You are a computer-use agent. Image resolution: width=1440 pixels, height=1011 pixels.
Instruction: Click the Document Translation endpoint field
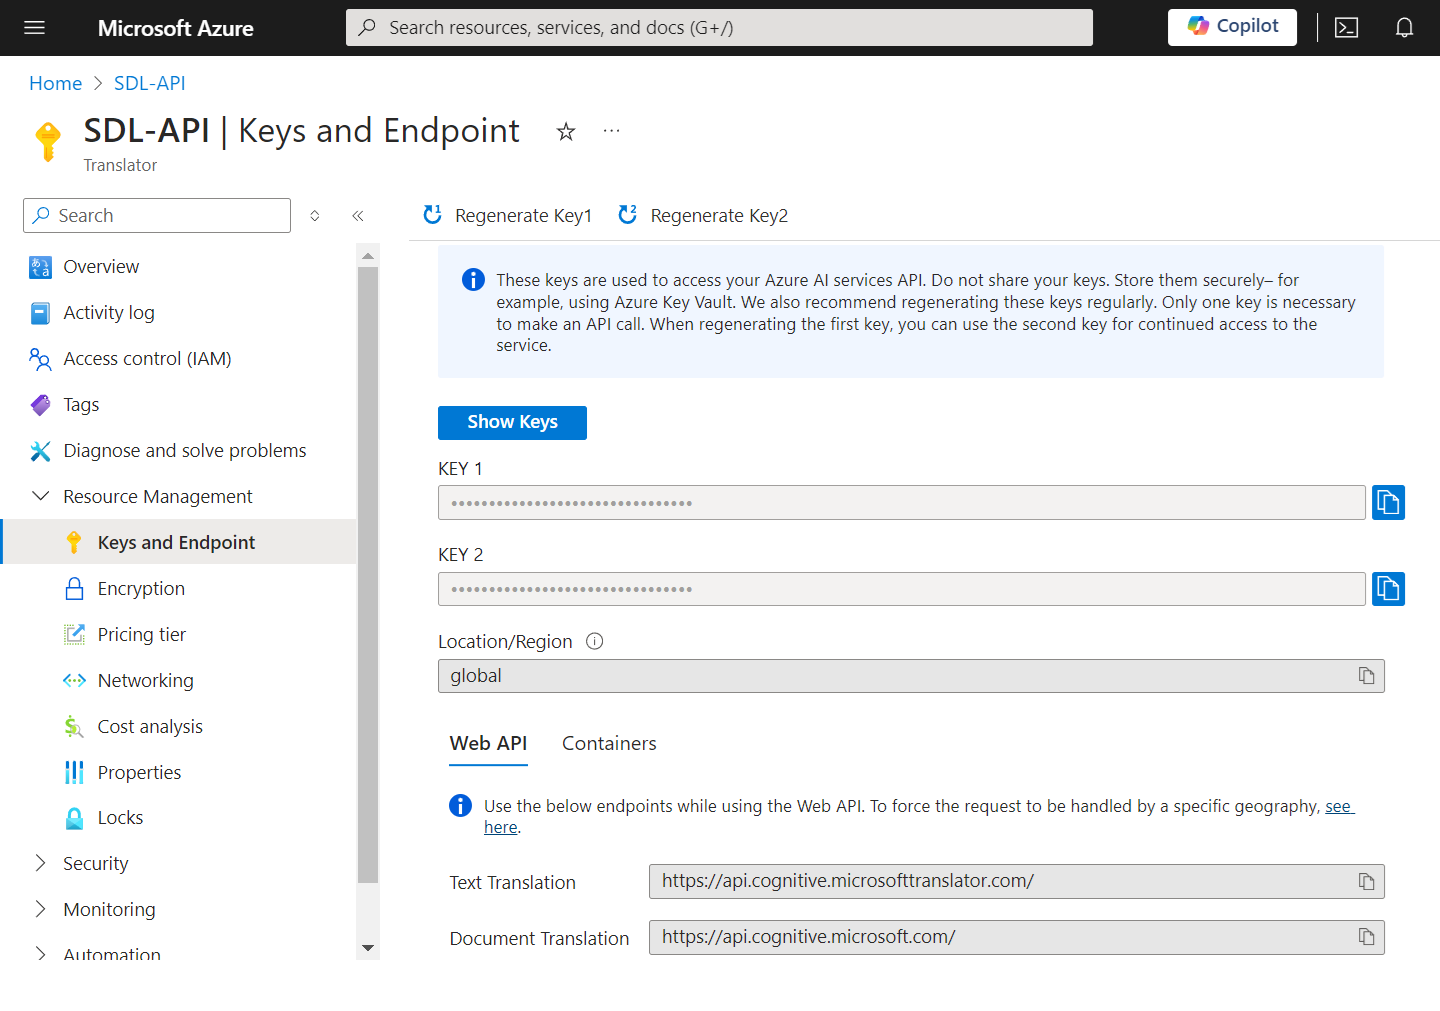1016,937
